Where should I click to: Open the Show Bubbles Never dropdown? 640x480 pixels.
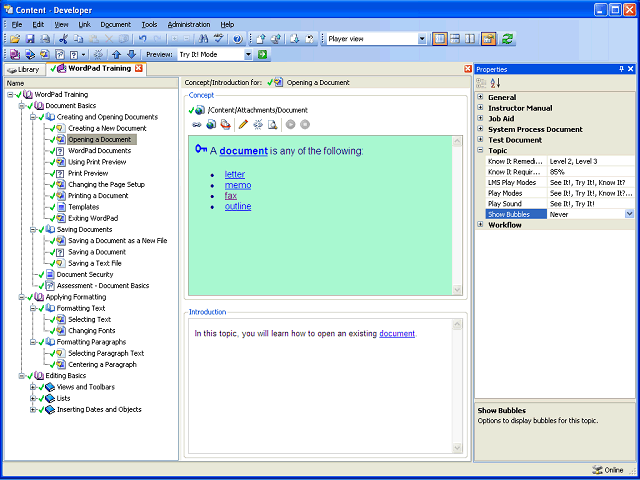[x=629, y=214]
